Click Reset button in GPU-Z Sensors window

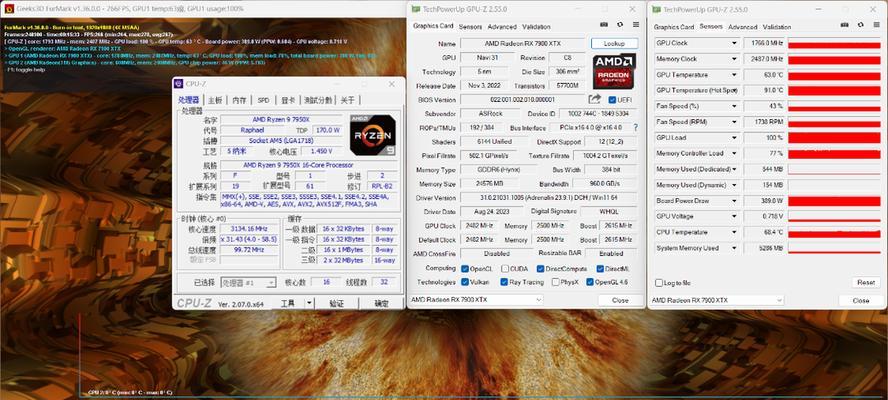pos(865,283)
